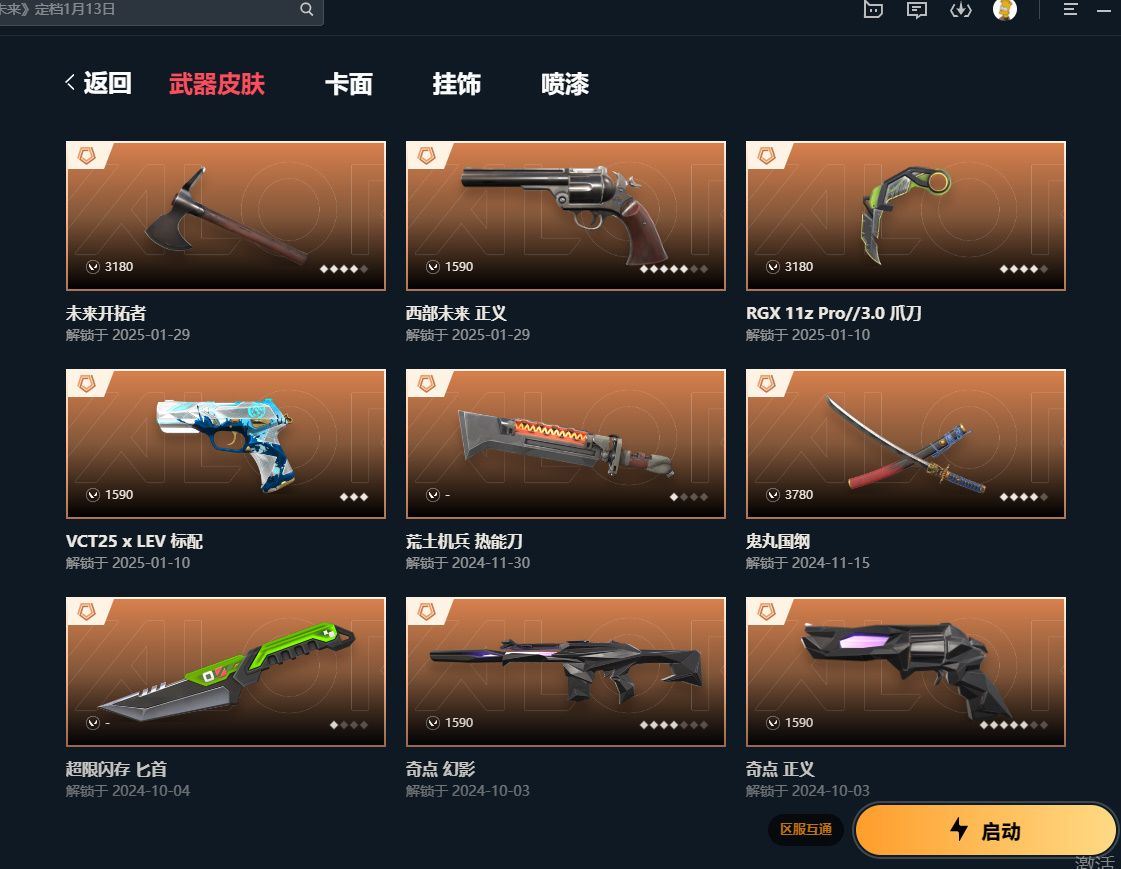Open the 喷漆 tab

pyautogui.click(x=565, y=84)
